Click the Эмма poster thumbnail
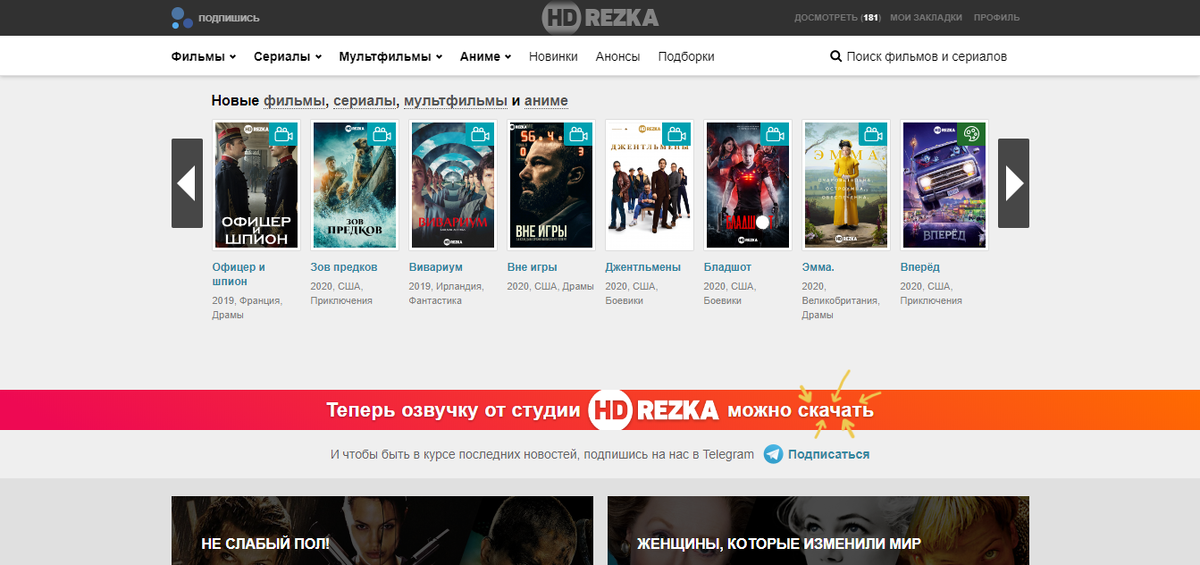This screenshot has width=1200, height=565. point(844,185)
